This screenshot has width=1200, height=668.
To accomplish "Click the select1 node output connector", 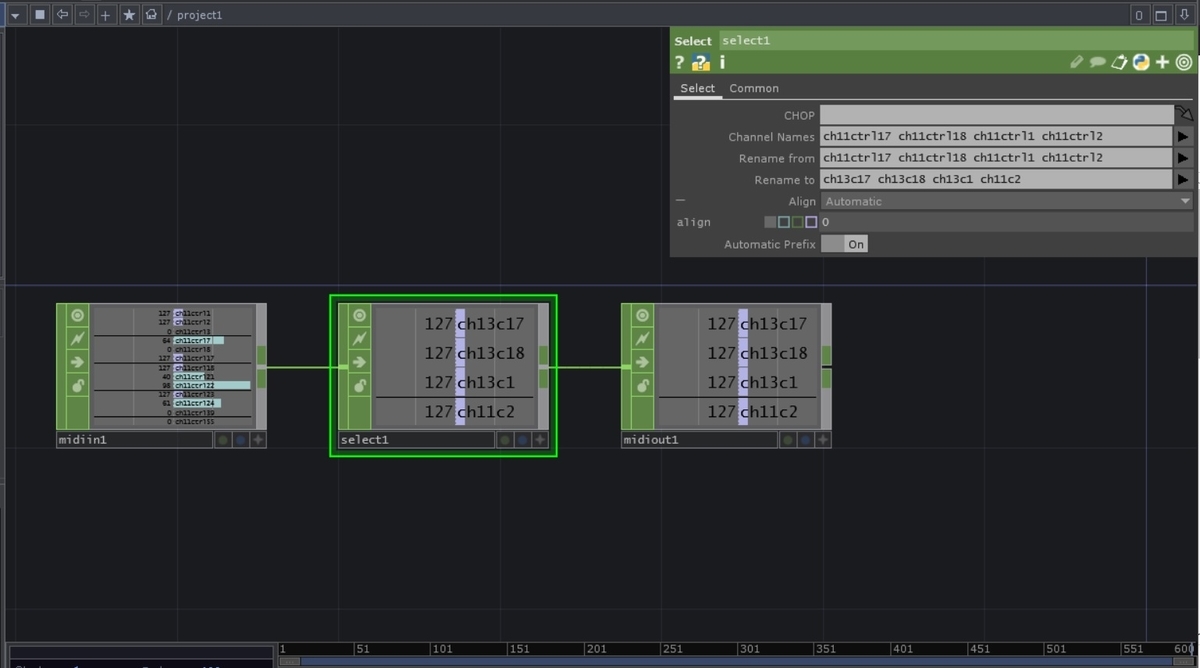I will coord(543,367).
